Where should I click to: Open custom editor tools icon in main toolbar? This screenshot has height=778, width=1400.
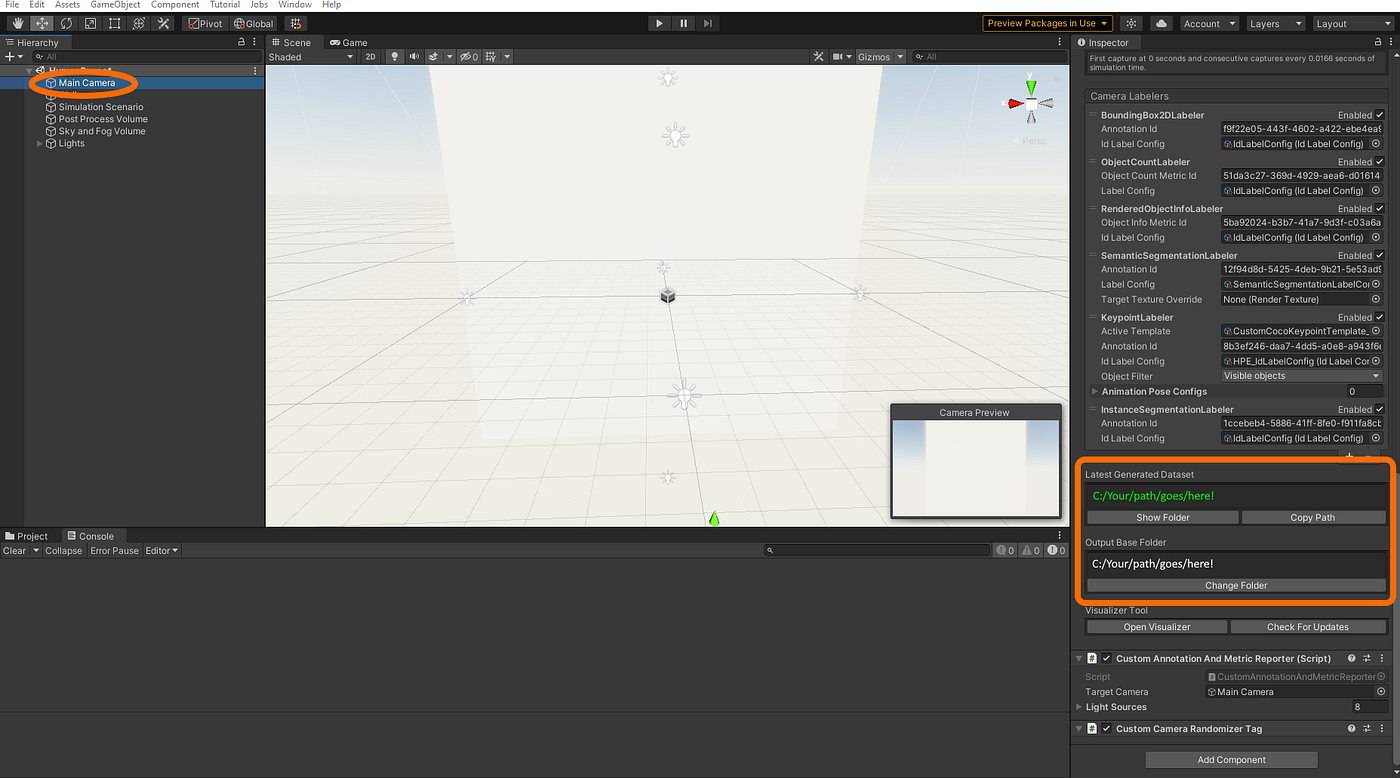[x=164, y=23]
